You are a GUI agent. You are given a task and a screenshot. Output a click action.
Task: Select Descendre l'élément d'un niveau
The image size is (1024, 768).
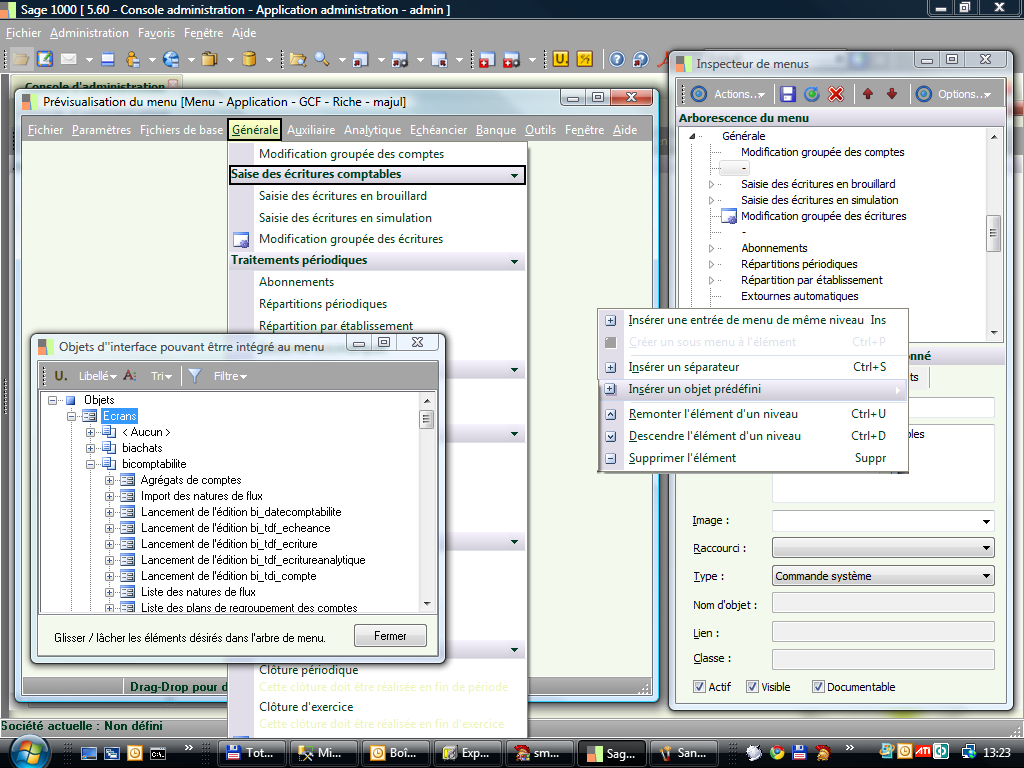coord(753,436)
